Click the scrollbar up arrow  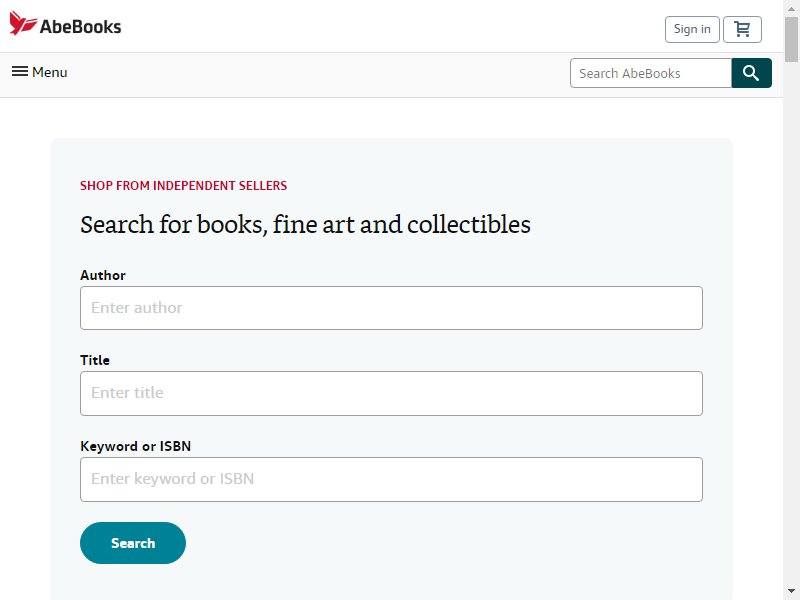pos(791,9)
